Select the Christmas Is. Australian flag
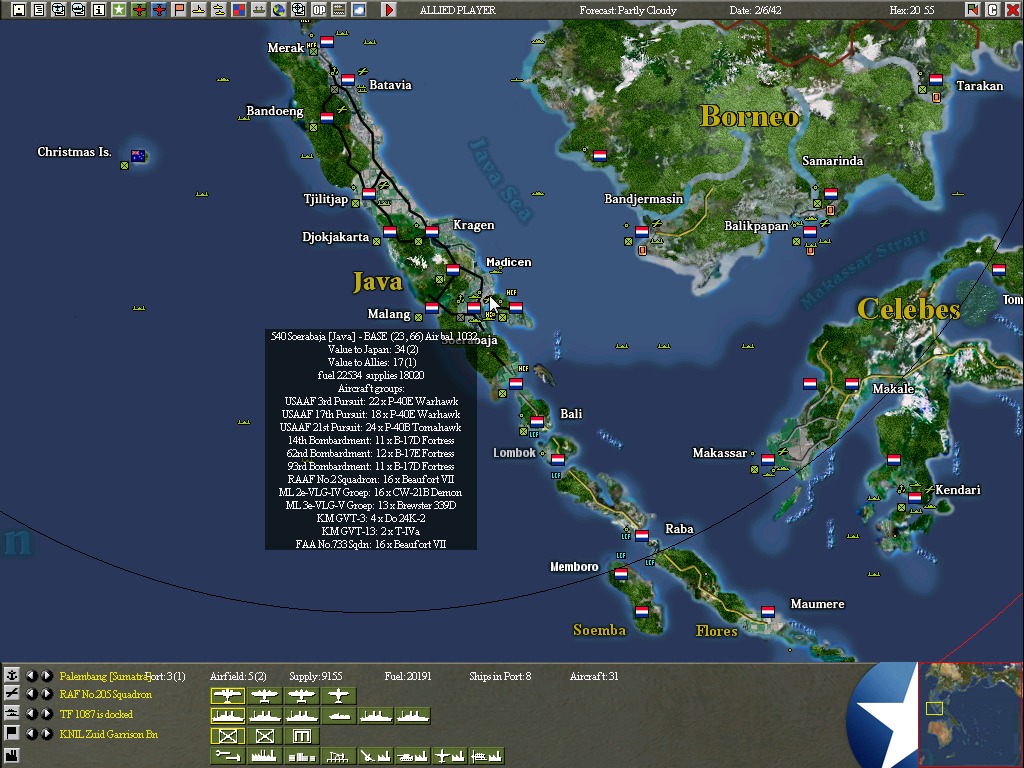Image resolution: width=1024 pixels, height=768 pixels. (x=138, y=155)
